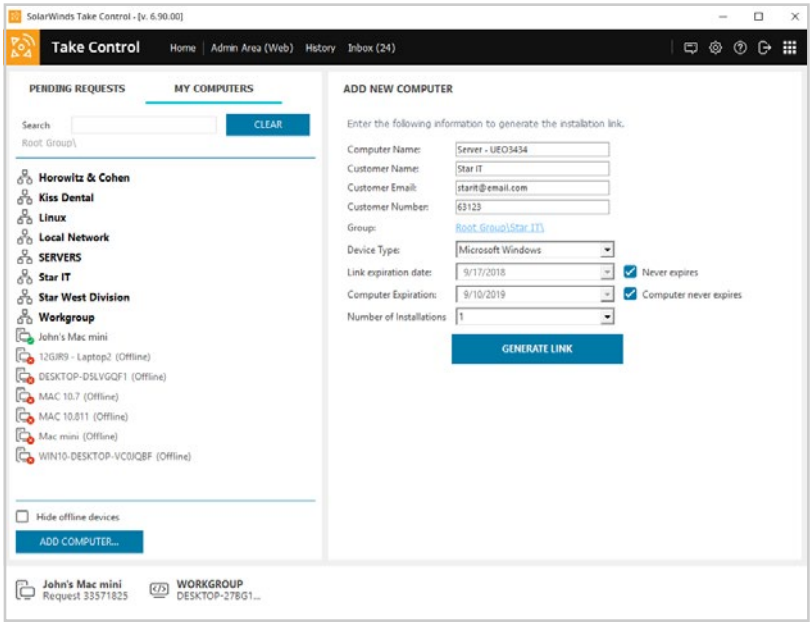This screenshot has height=625, width=812.
Task: Click the logout icon in header
Action: click(764, 48)
